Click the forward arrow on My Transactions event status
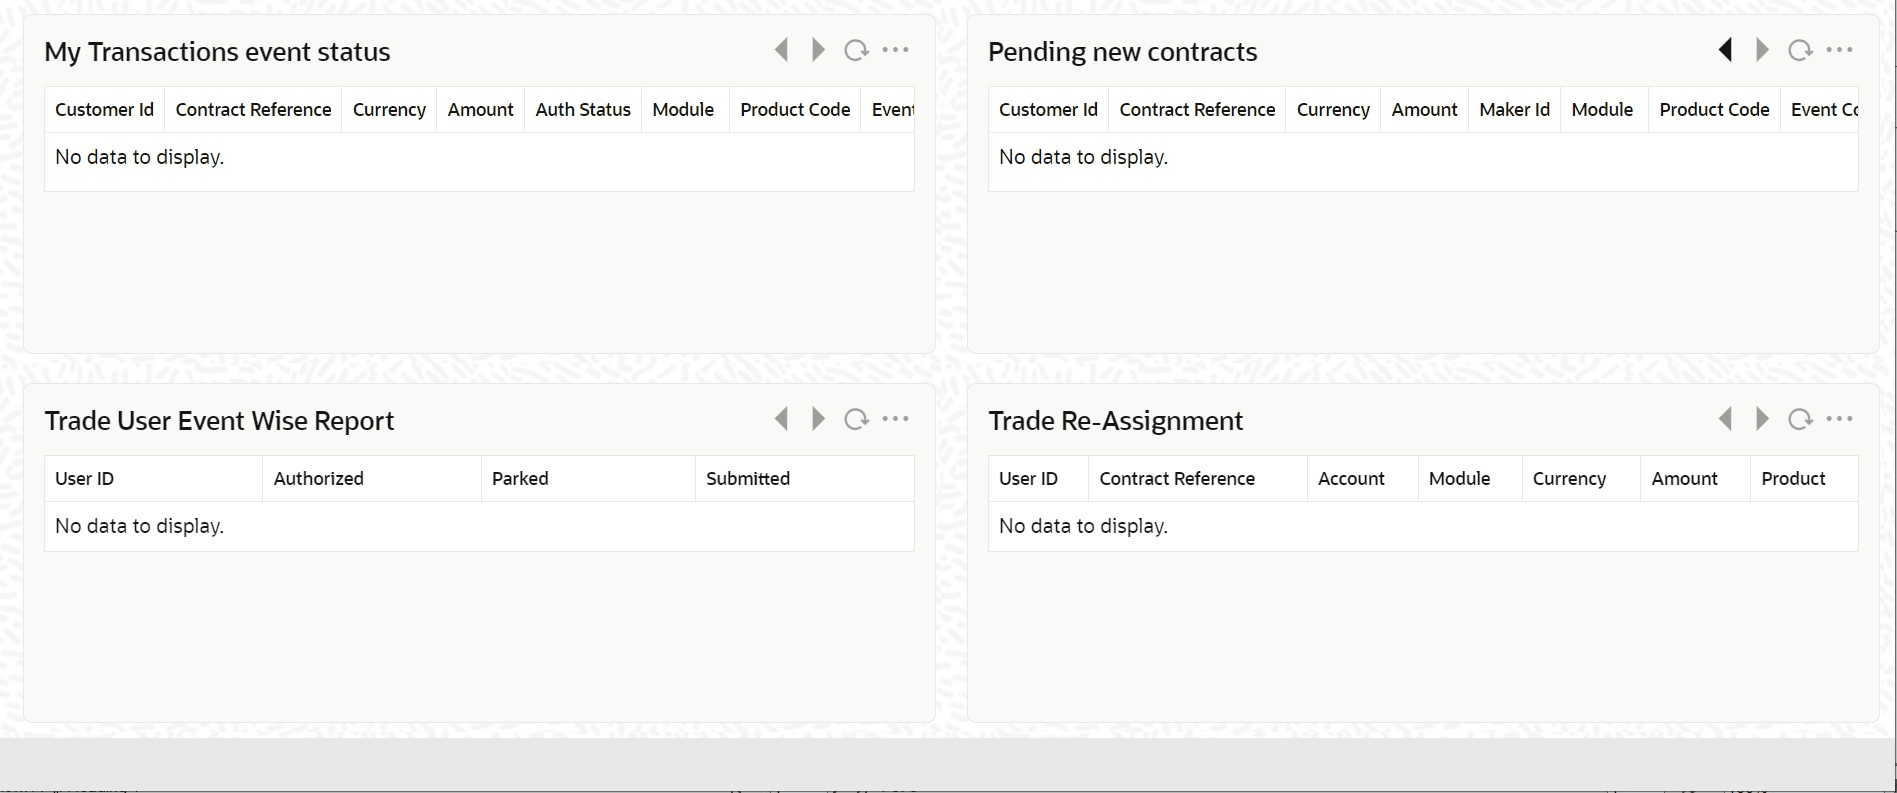This screenshot has height=793, width=1897. tap(819, 49)
